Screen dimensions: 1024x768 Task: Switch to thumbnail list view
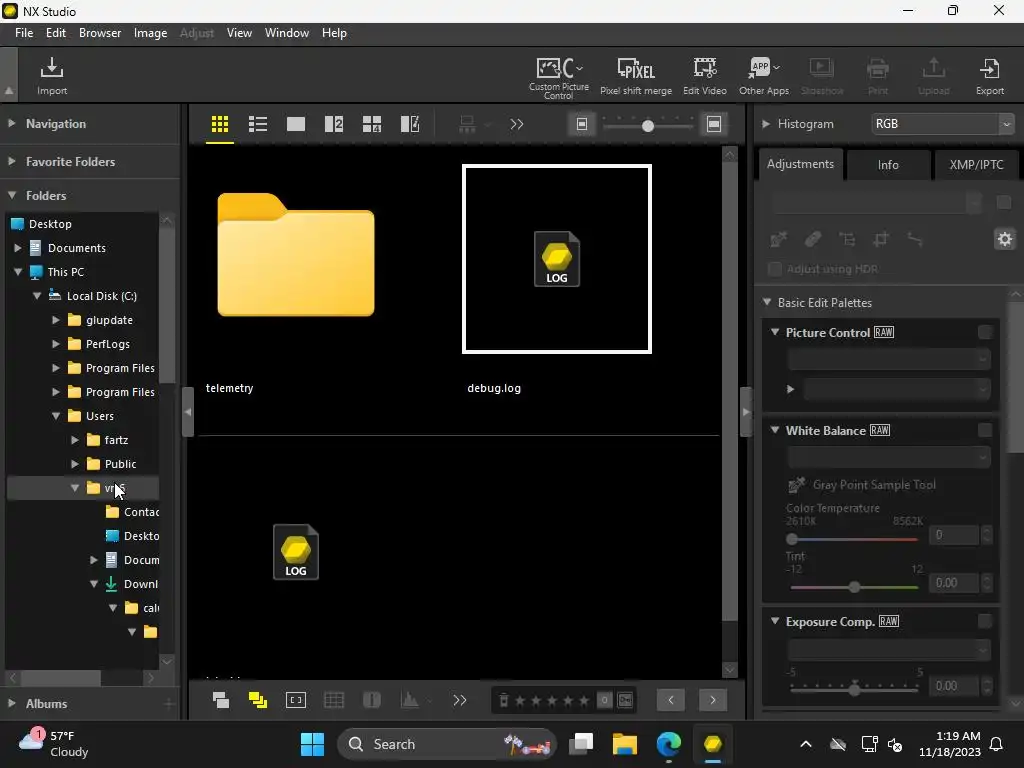[x=258, y=124]
